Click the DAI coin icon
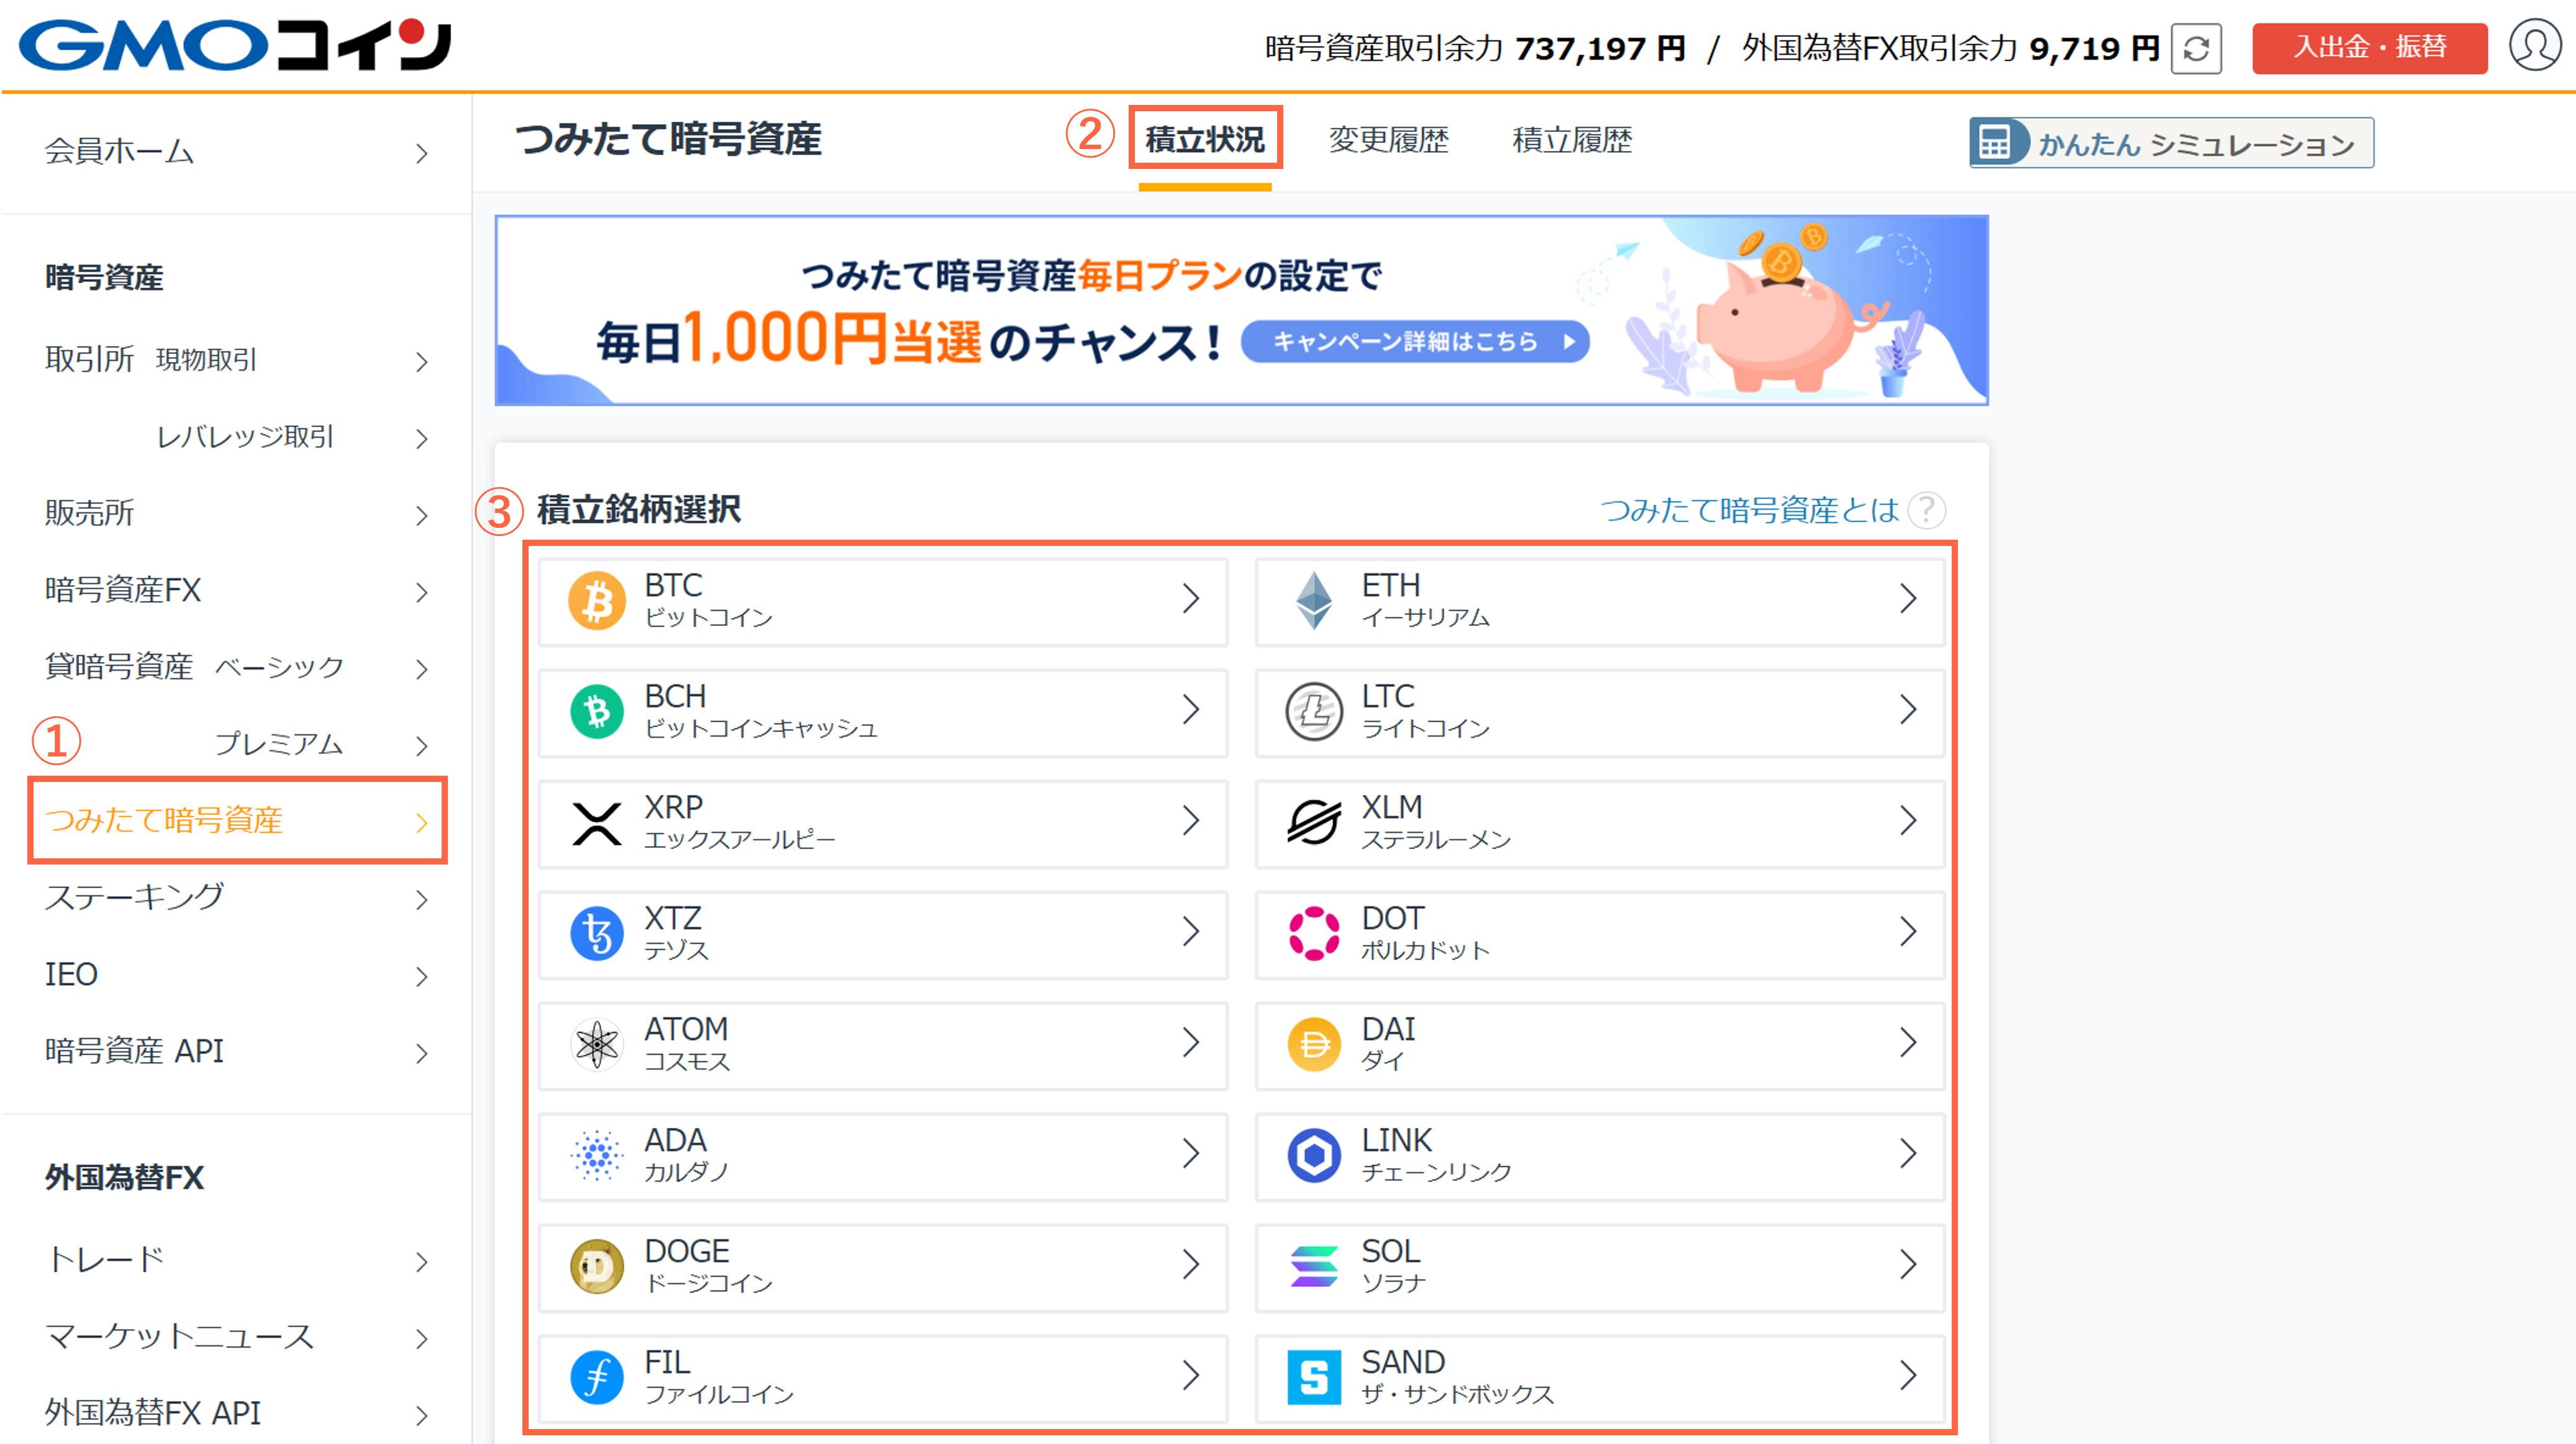The height and width of the screenshot is (1444, 2576). pyautogui.click(x=1314, y=1044)
